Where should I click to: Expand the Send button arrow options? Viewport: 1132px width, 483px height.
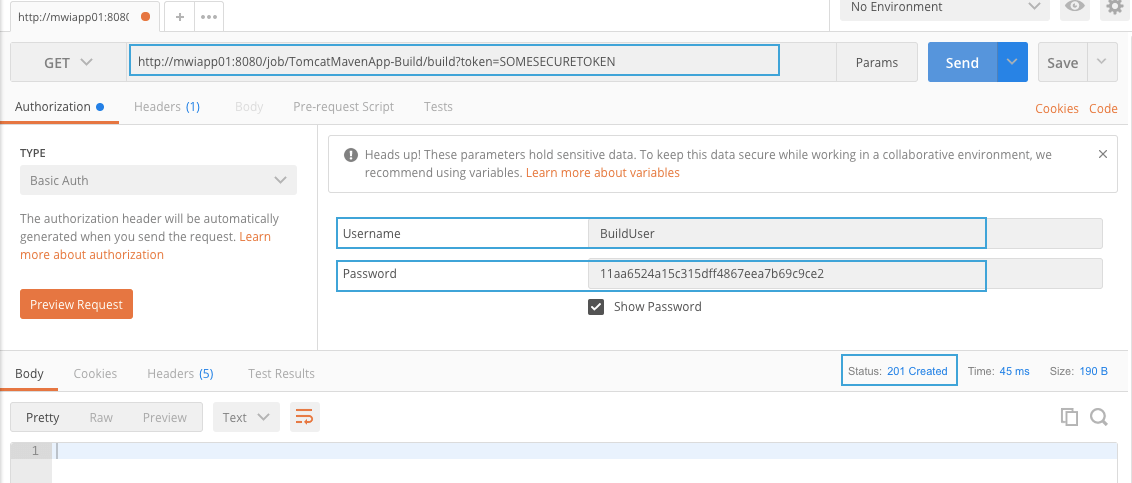click(1012, 62)
